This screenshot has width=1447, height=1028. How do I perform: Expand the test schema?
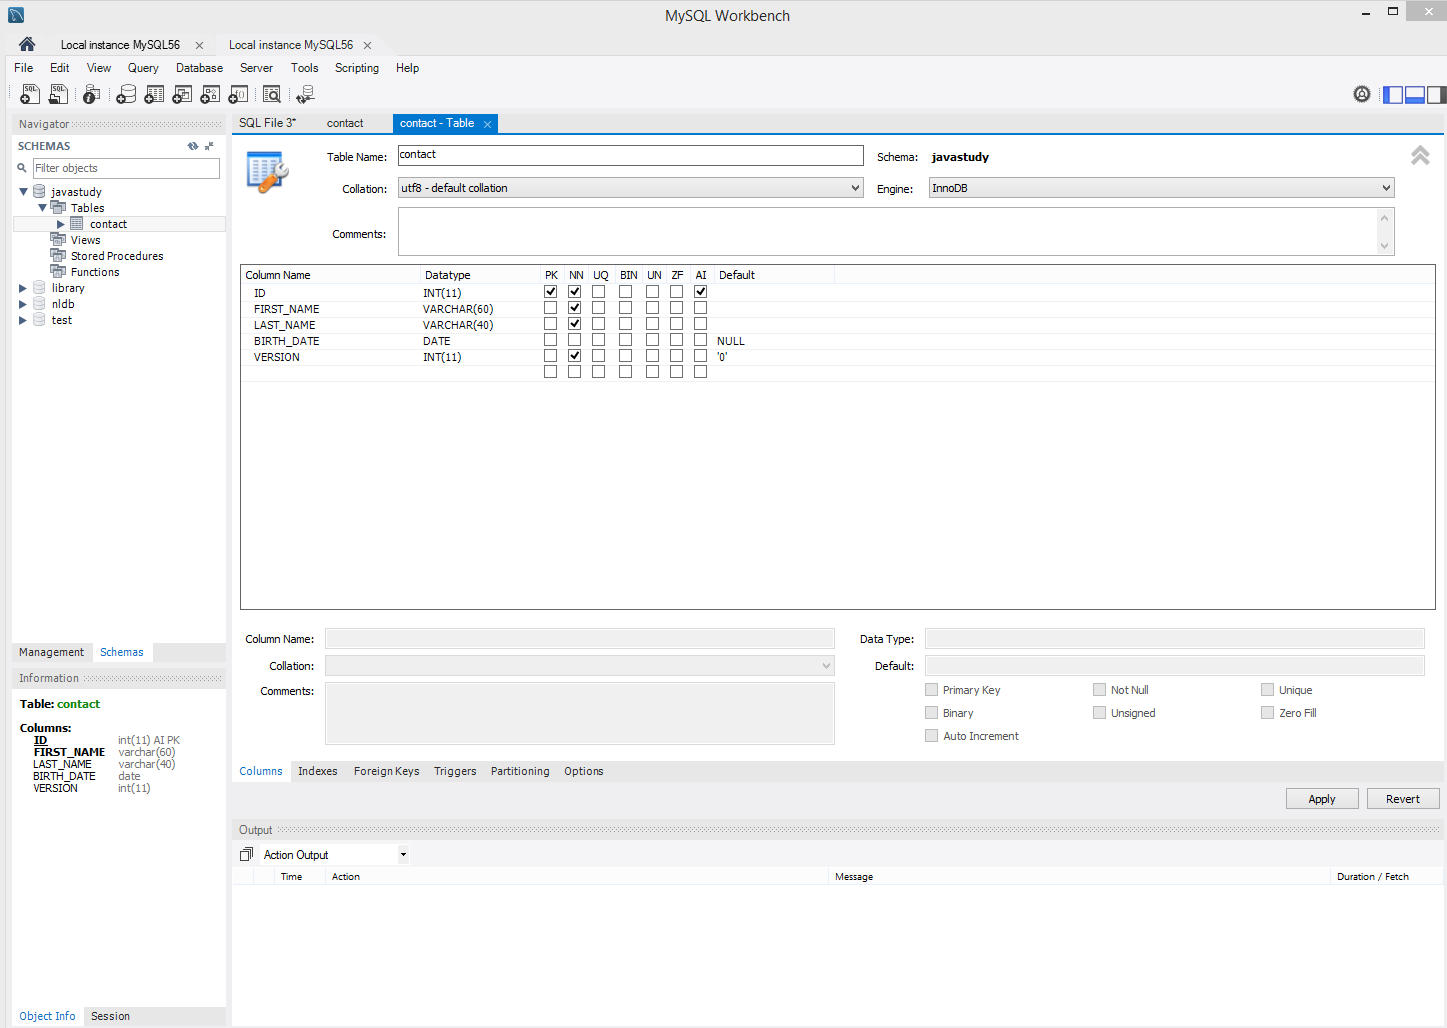23,320
